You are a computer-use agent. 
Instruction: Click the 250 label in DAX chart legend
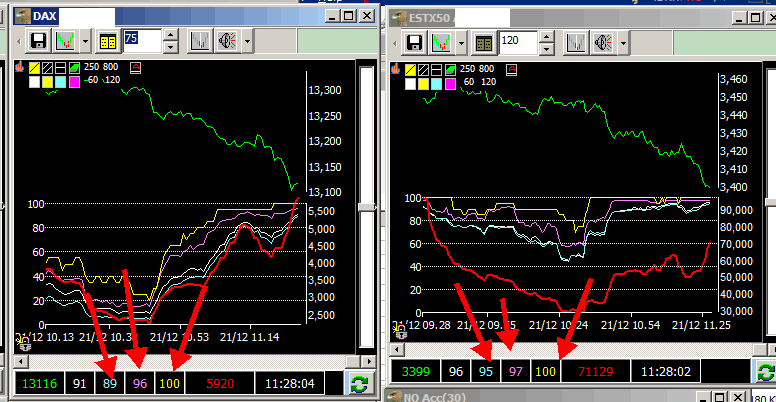click(x=92, y=67)
